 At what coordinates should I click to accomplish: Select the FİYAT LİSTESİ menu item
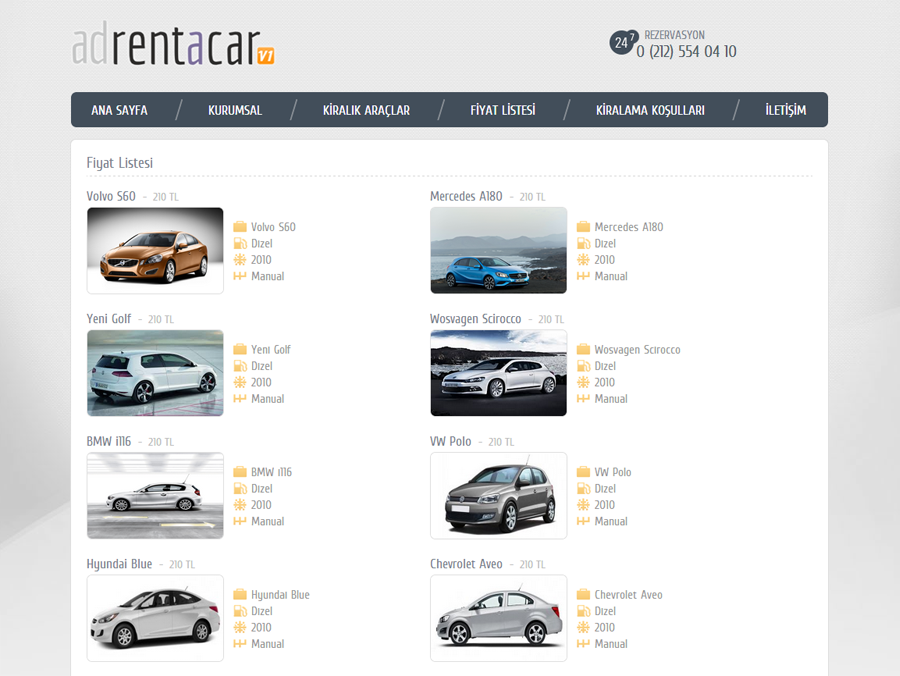pyautogui.click(x=503, y=110)
